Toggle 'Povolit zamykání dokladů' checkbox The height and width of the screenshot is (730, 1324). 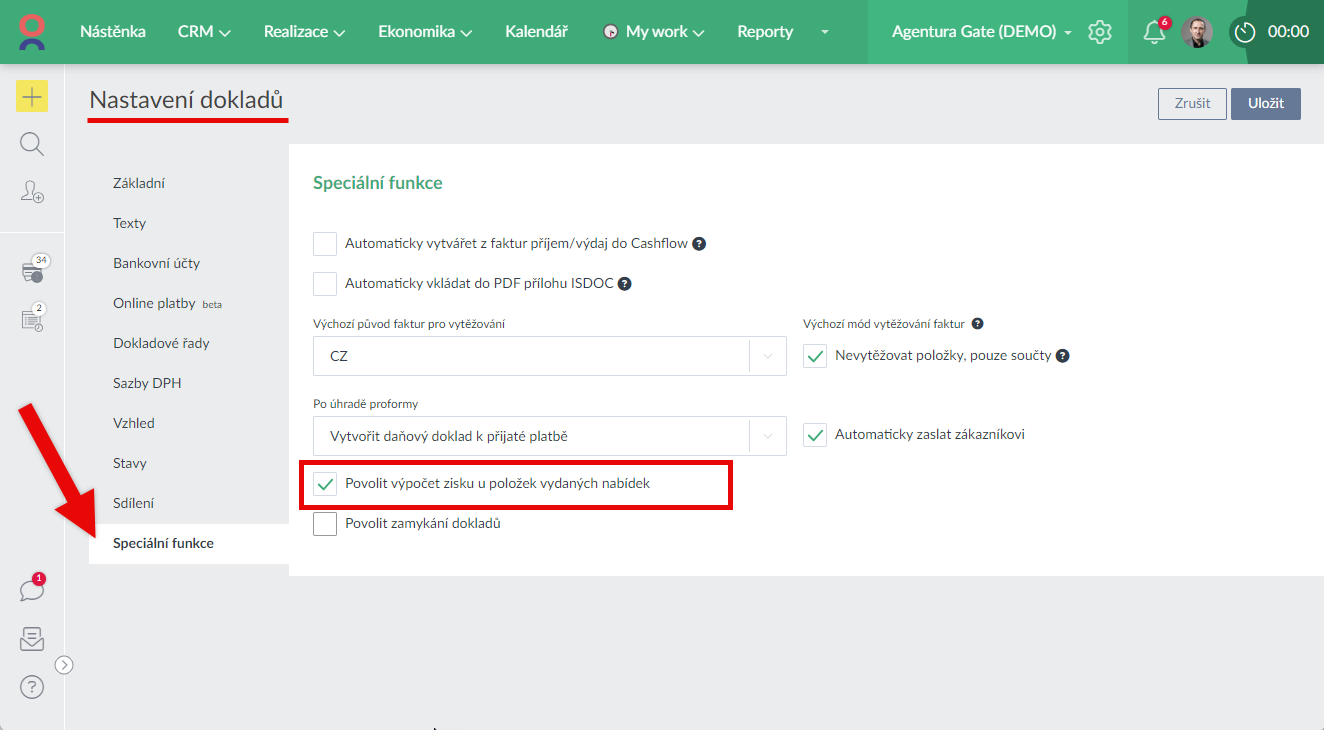coord(325,524)
